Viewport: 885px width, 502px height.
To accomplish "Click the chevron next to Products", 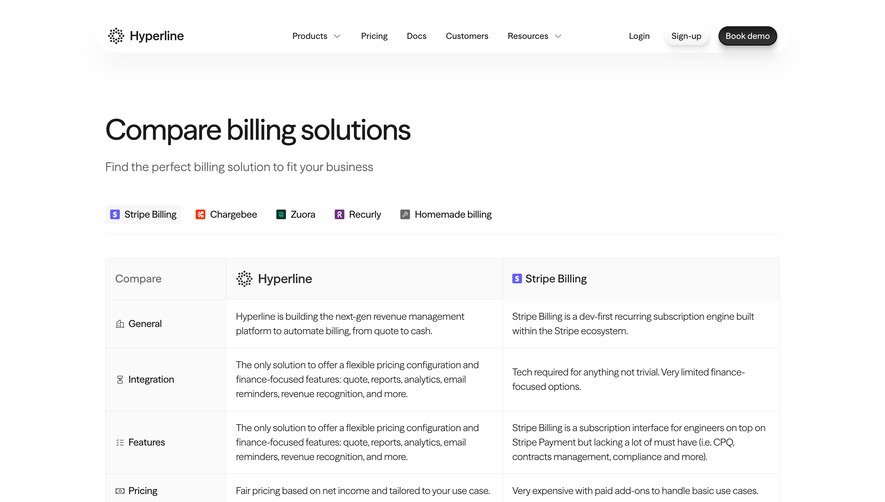I will (x=337, y=36).
